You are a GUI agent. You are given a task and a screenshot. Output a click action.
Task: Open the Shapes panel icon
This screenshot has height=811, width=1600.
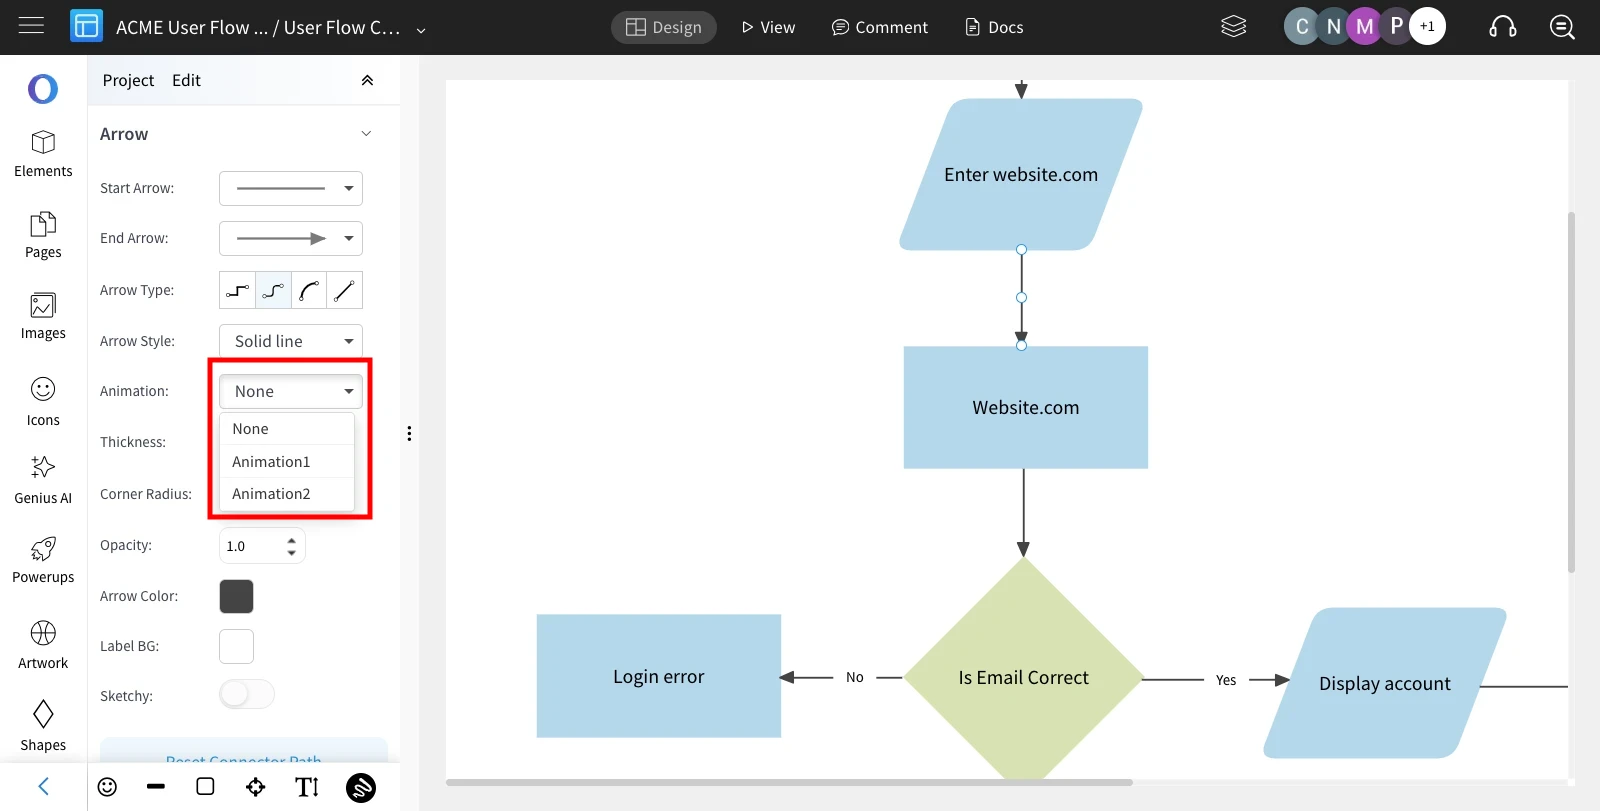point(43,714)
